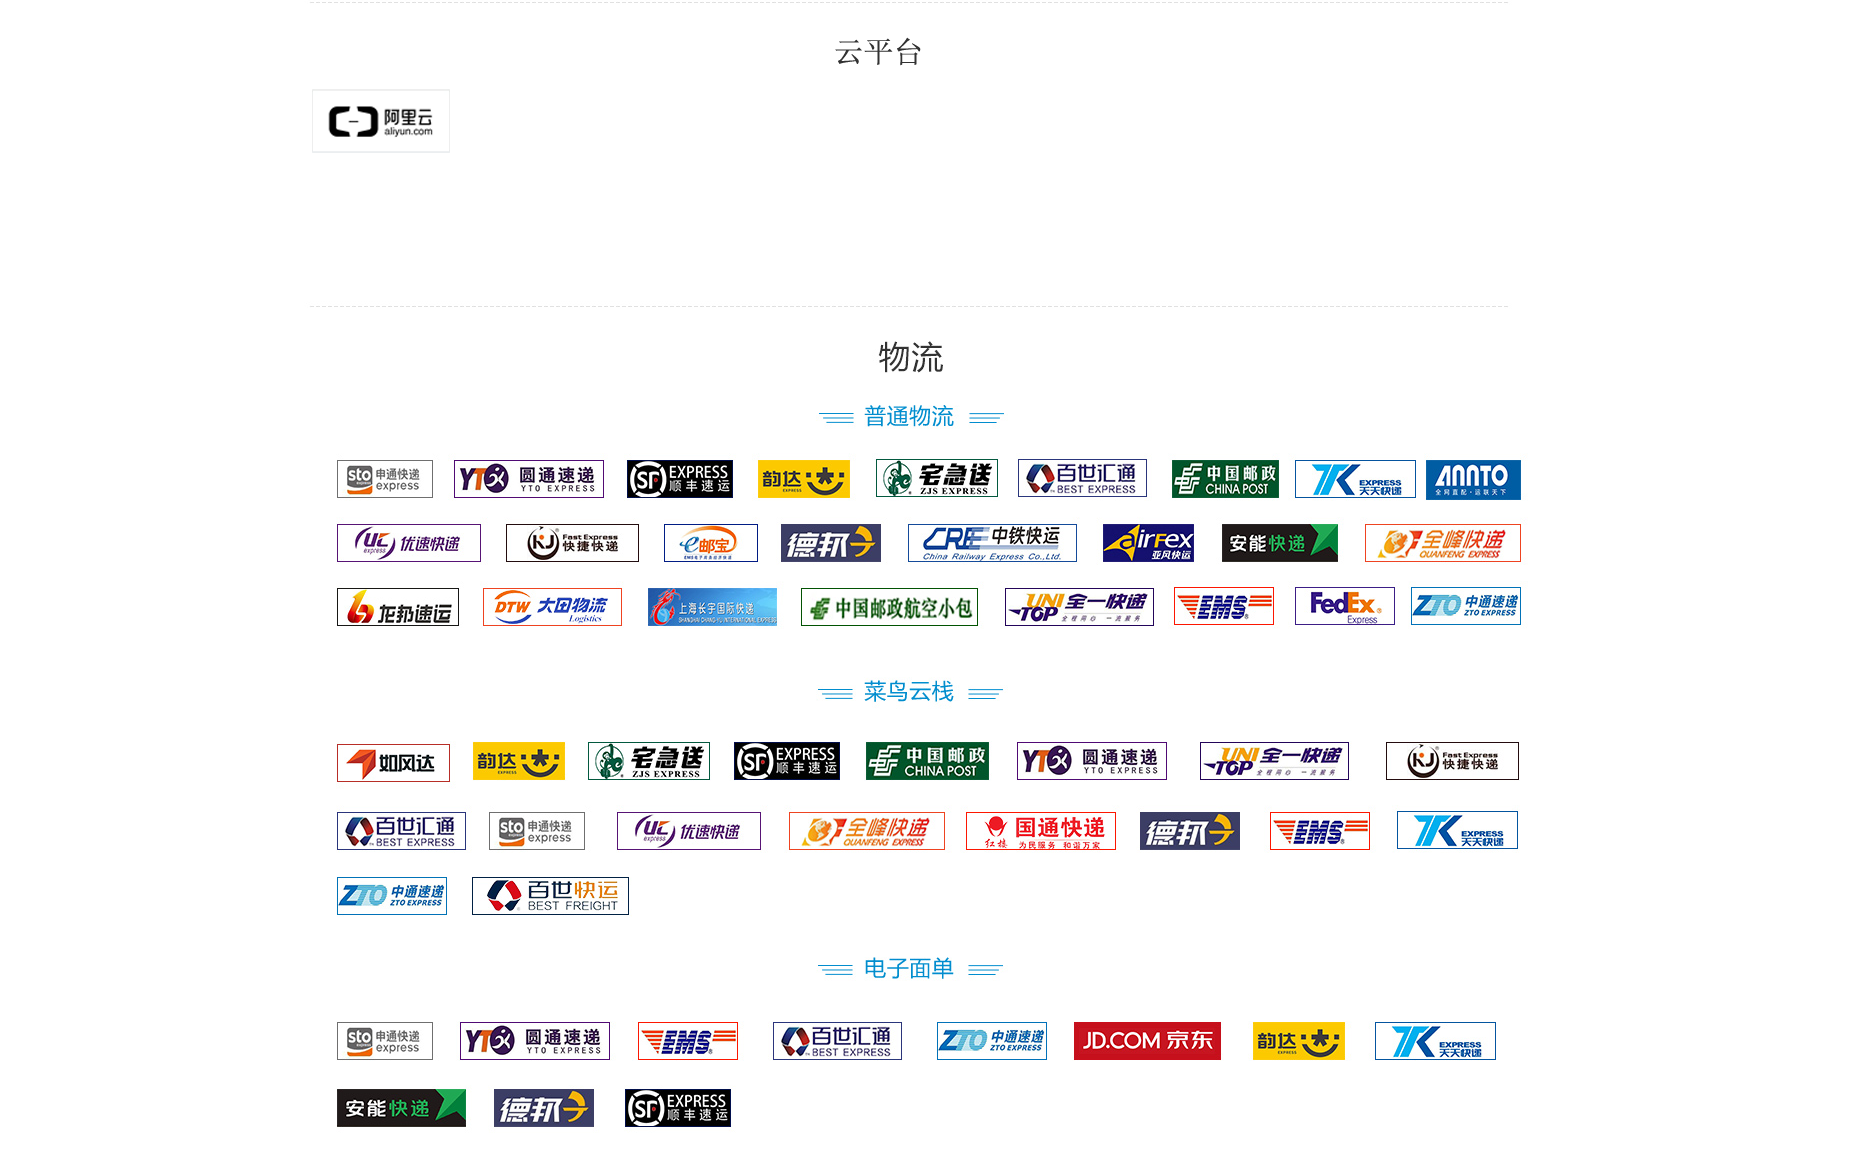Select 安能快递 logo under 电子面单
The width and height of the screenshot is (1860, 1172).
(x=401, y=1108)
